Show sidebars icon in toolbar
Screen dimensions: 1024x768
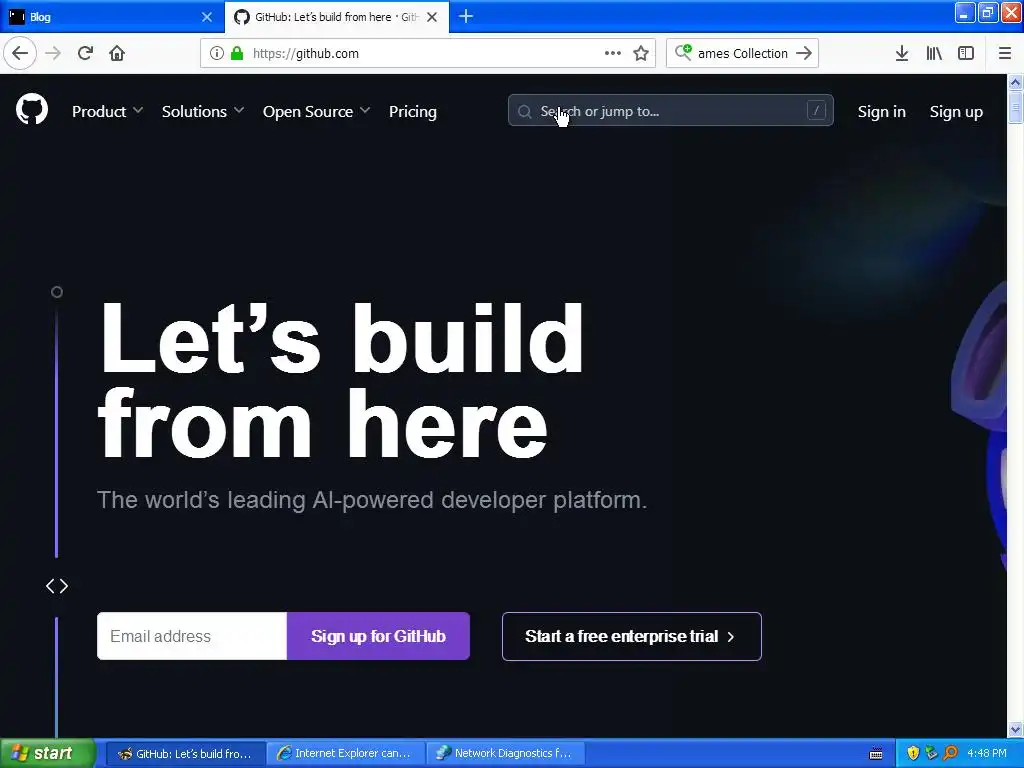click(966, 53)
